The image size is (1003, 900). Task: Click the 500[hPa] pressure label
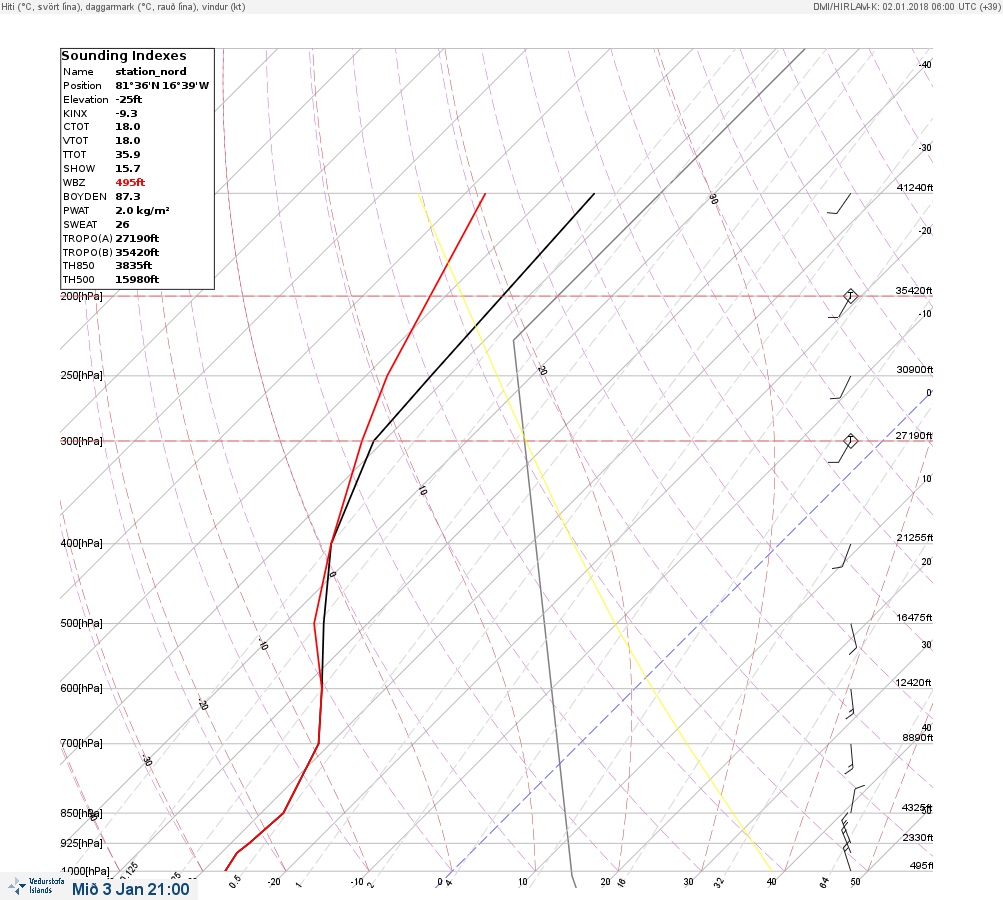pyautogui.click(x=81, y=623)
